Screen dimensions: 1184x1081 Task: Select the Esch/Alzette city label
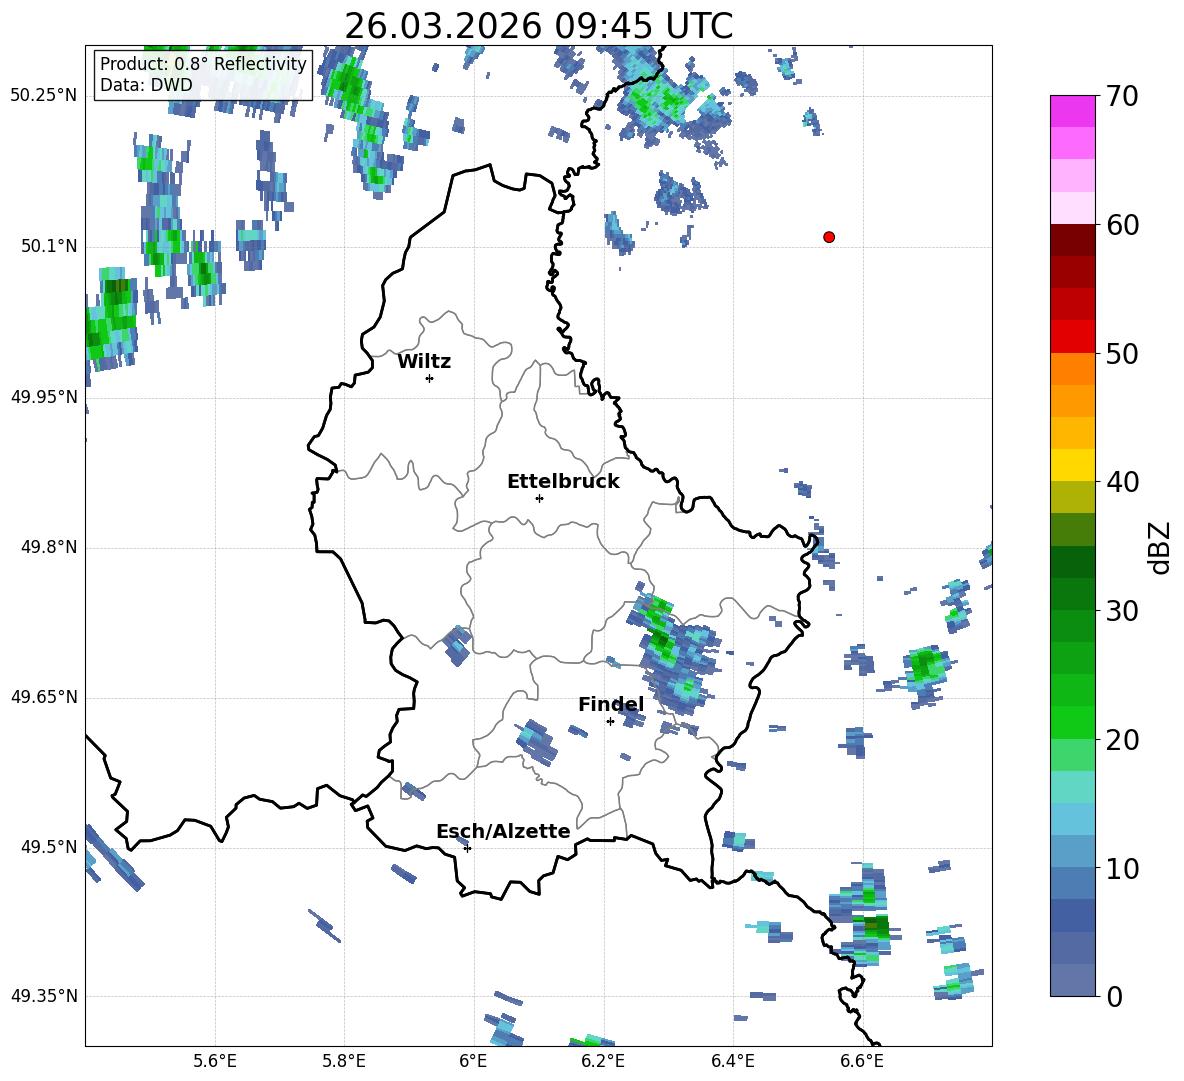[503, 832]
